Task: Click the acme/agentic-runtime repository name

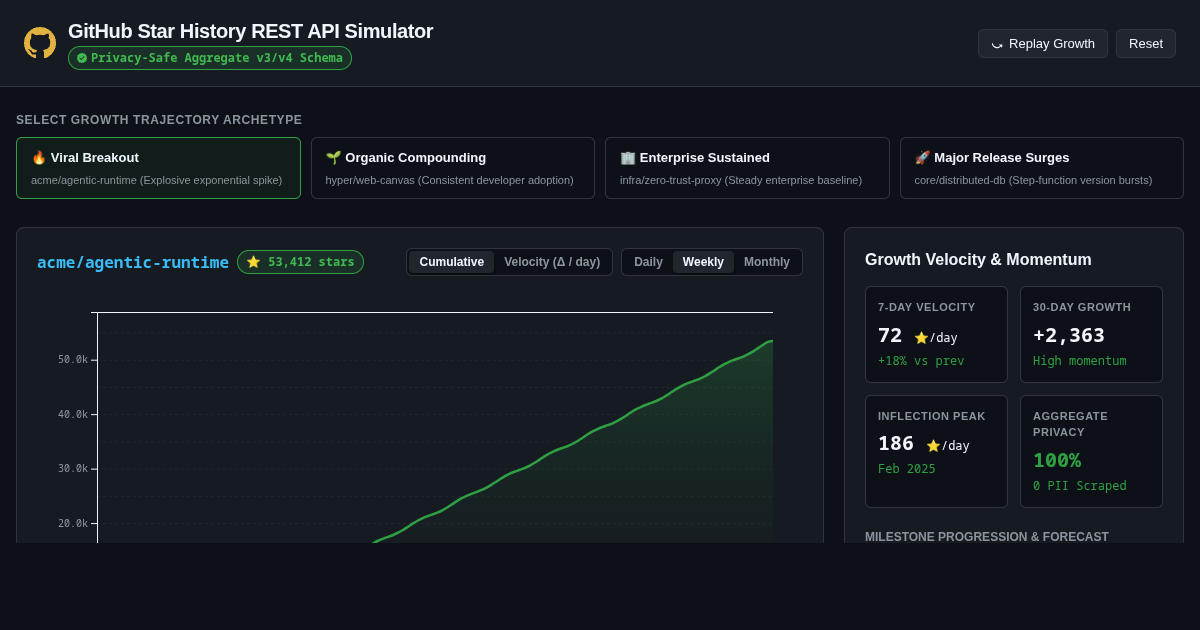Action: tap(133, 262)
